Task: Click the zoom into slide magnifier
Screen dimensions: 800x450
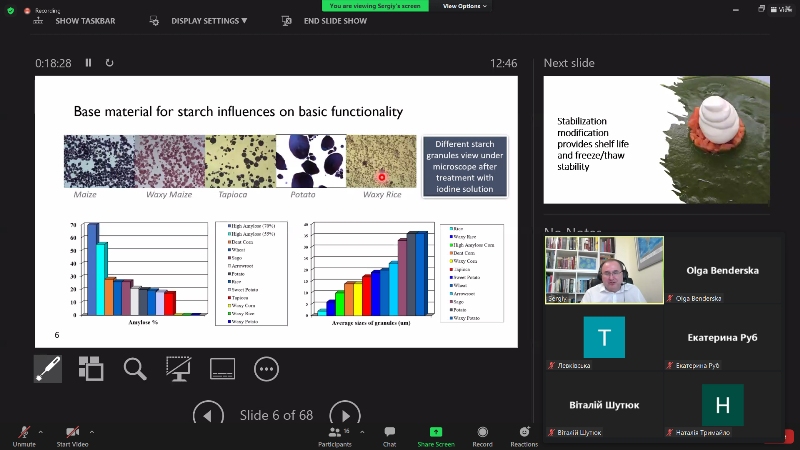Action: pos(135,368)
